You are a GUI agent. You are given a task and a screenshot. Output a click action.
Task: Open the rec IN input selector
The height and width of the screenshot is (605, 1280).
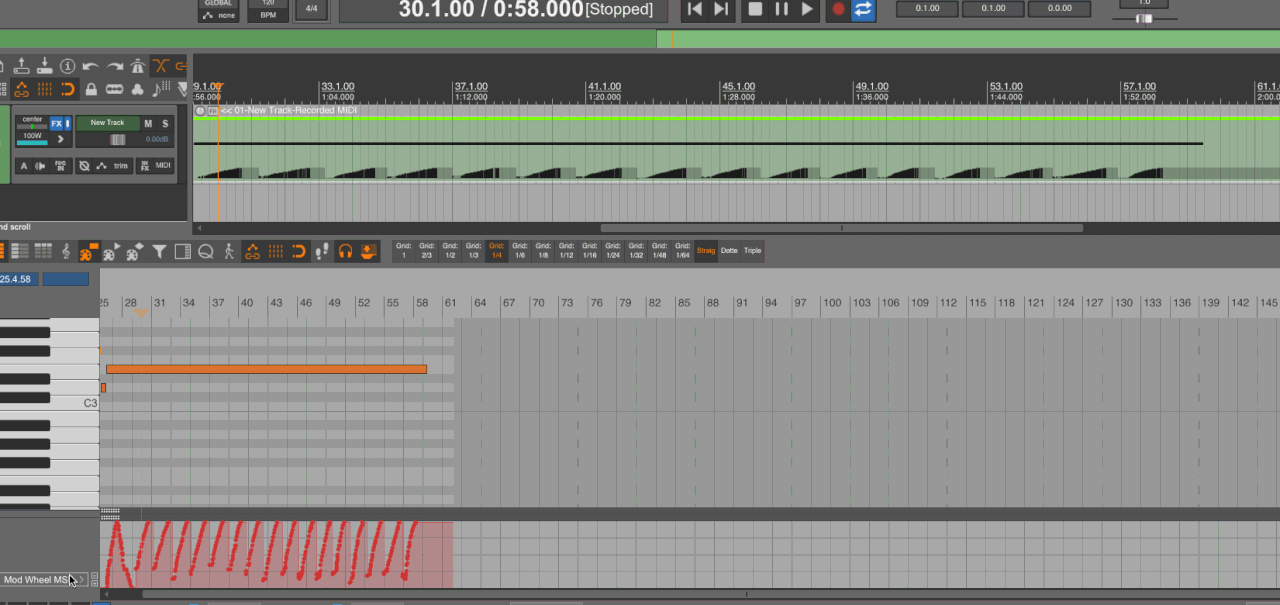(x=60, y=166)
